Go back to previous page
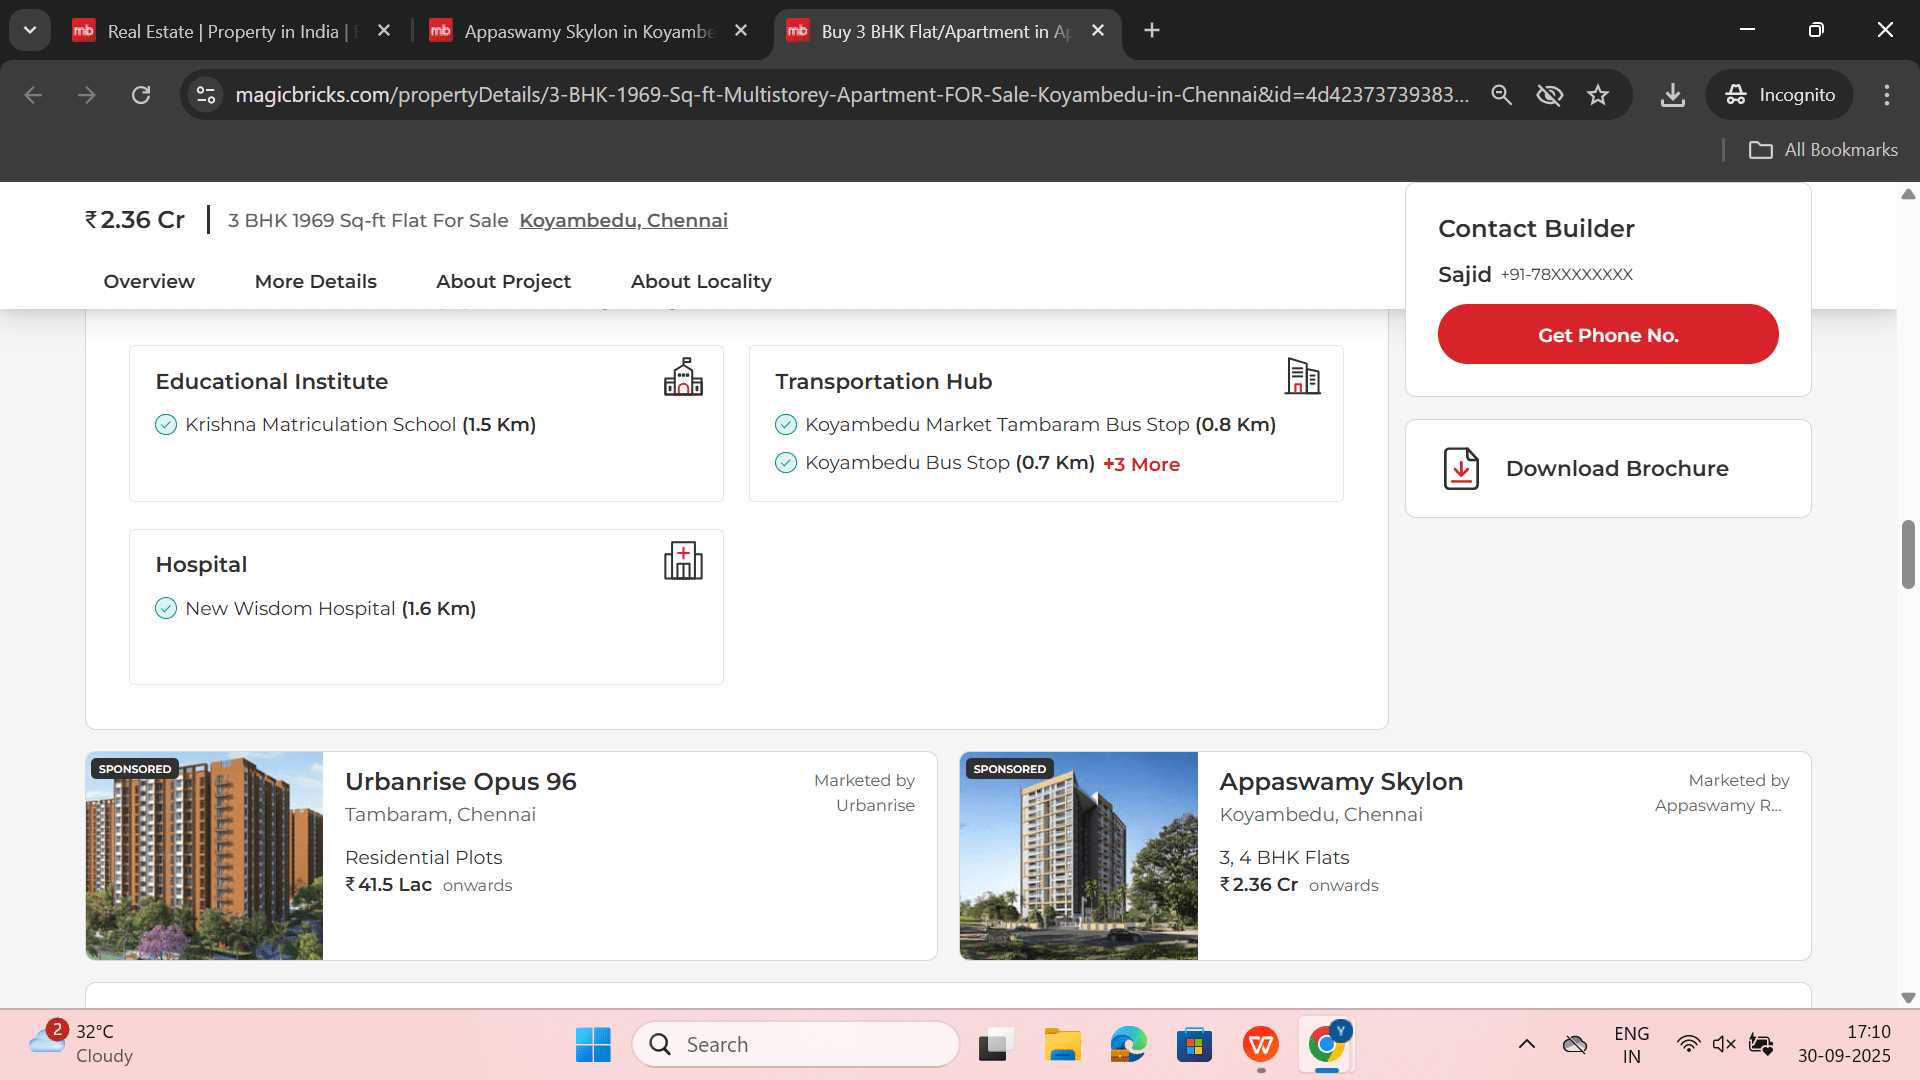This screenshot has width=1920, height=1080. pos(33,95)
